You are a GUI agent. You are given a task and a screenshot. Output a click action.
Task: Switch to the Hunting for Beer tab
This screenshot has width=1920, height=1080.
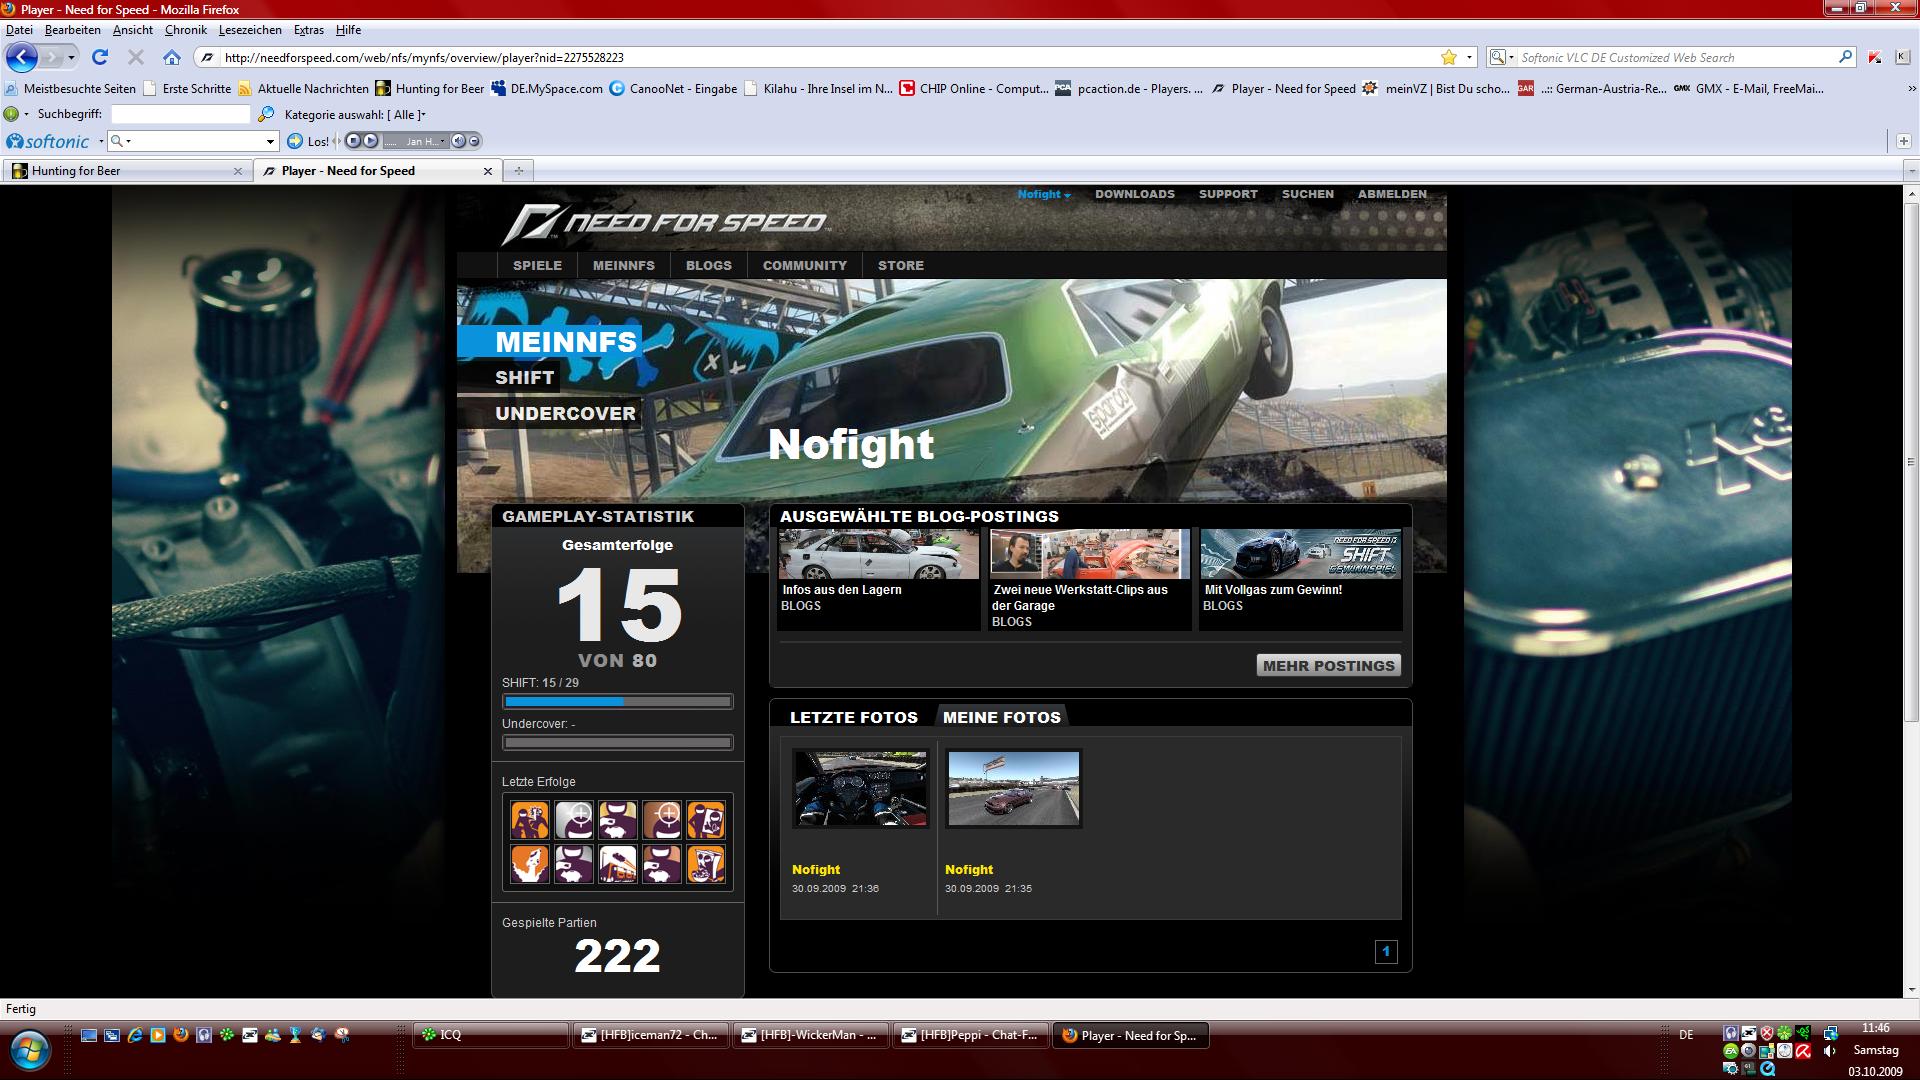[x=127, y=171]
